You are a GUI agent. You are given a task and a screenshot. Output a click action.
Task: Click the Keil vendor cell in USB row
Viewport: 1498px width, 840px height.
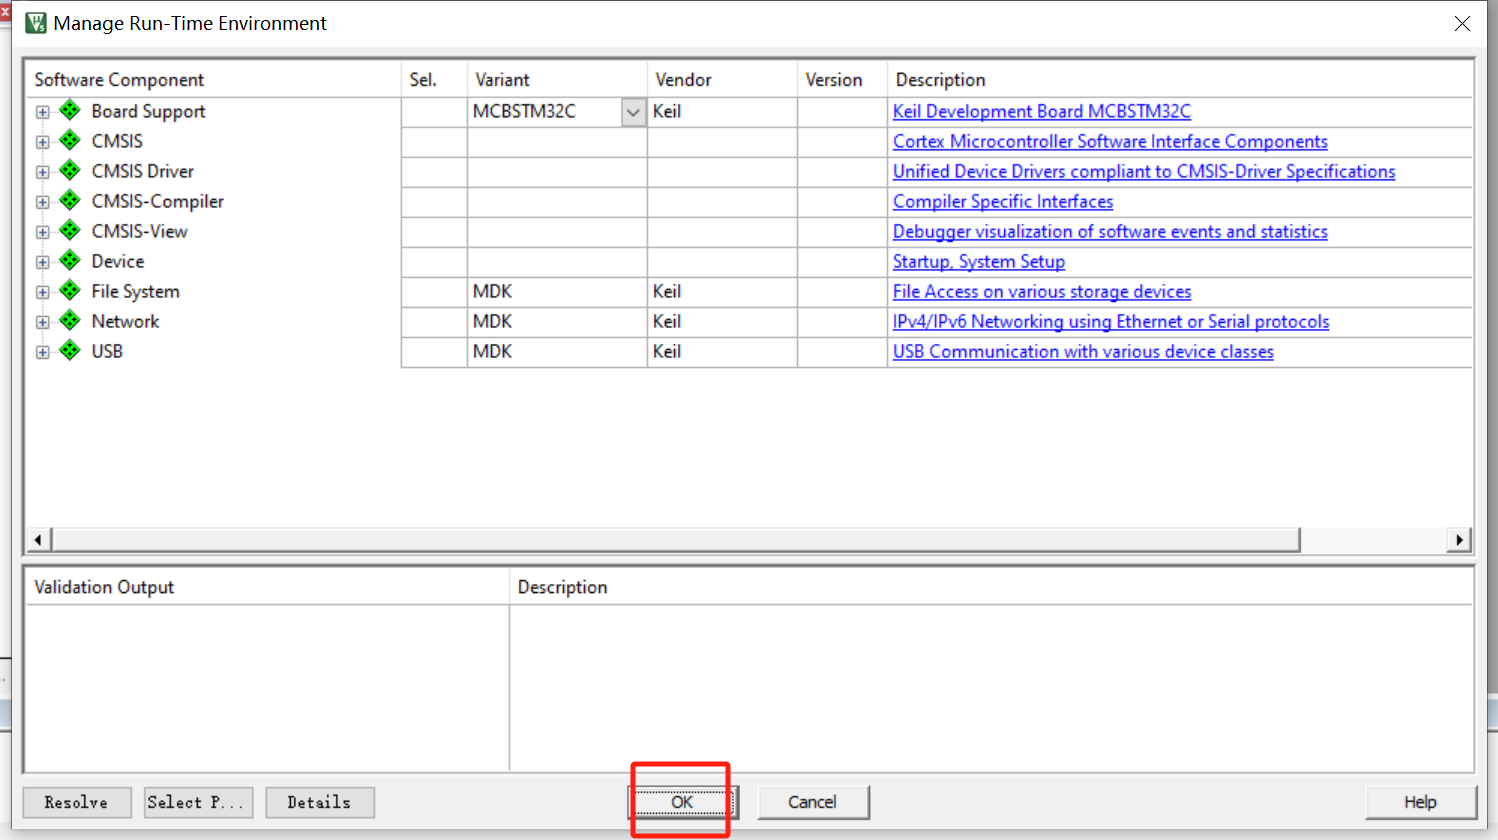[722, 351]
